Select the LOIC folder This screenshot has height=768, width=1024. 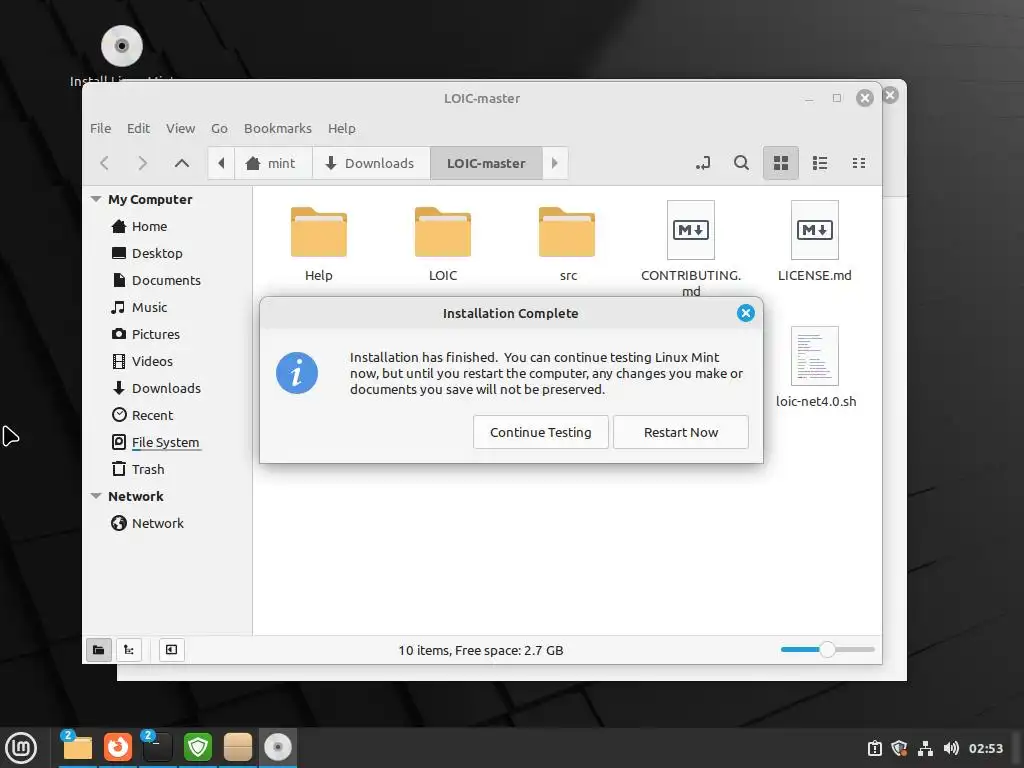443,243
